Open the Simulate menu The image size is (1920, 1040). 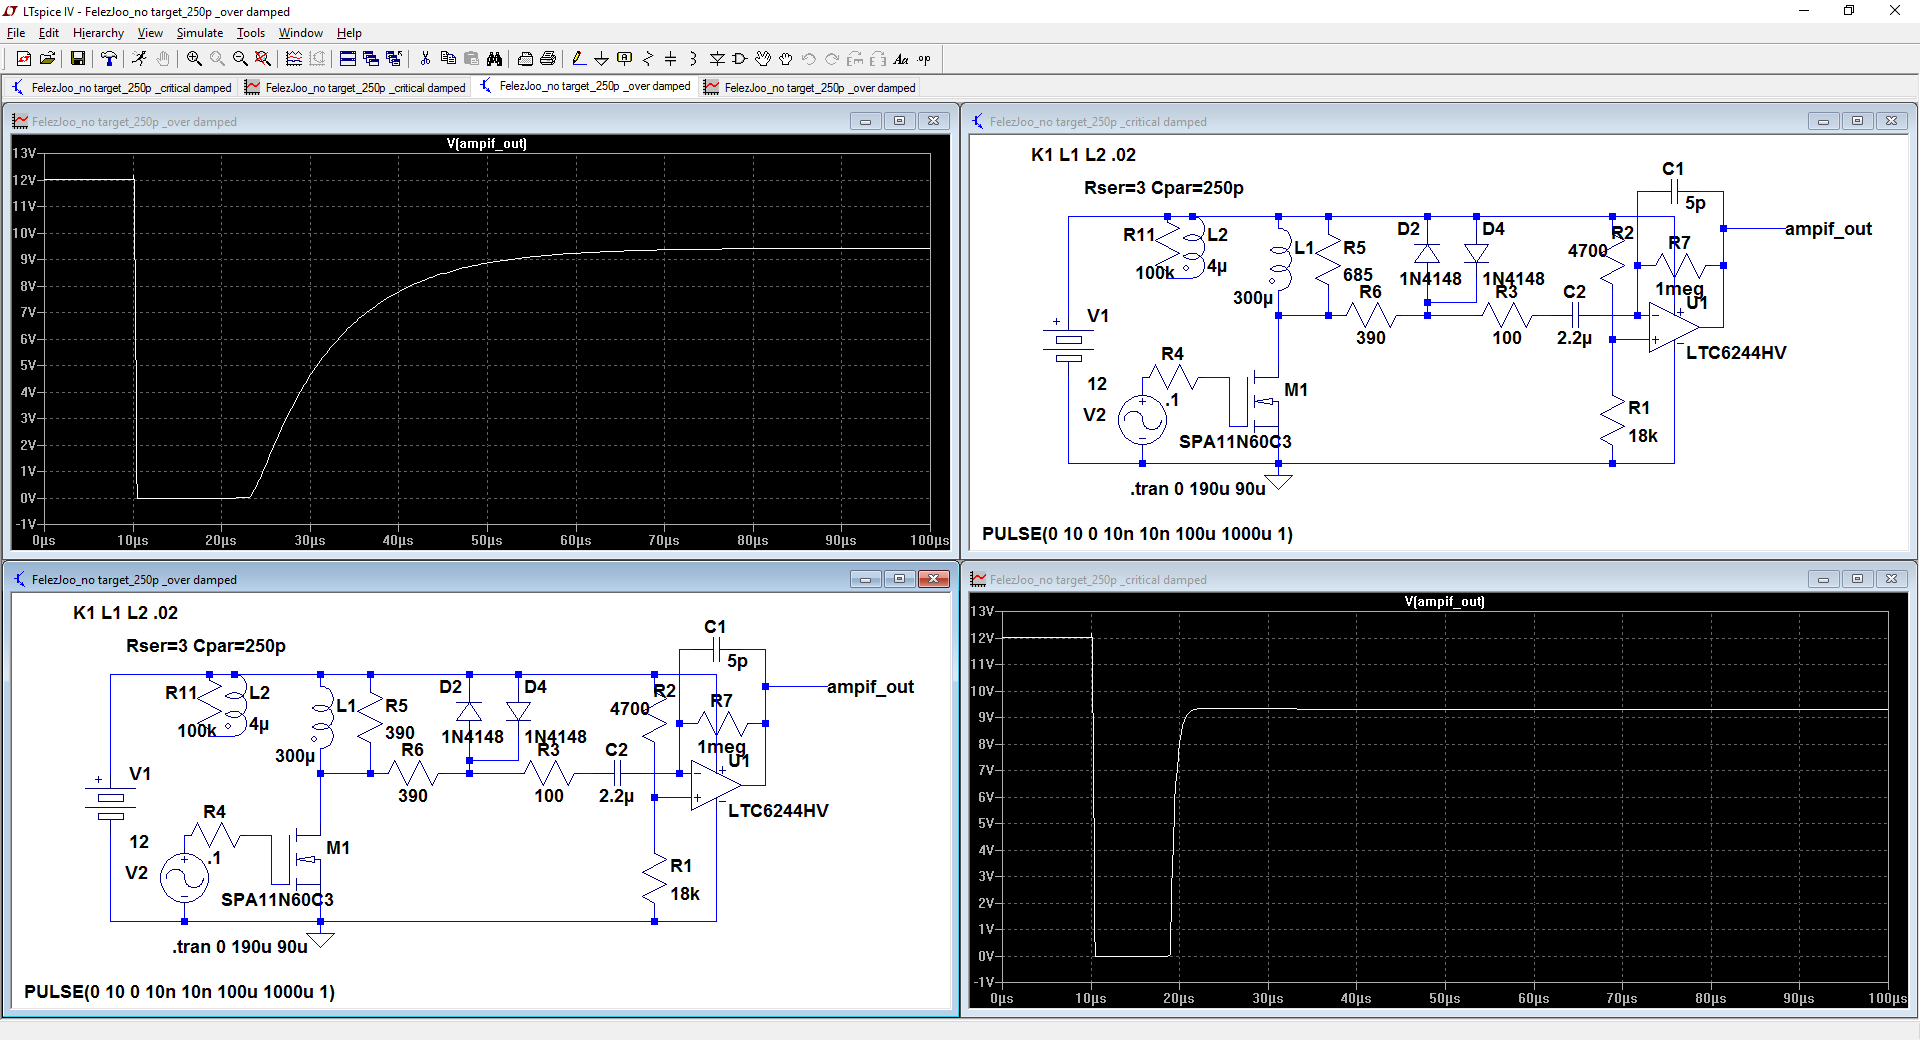[200, 33]
